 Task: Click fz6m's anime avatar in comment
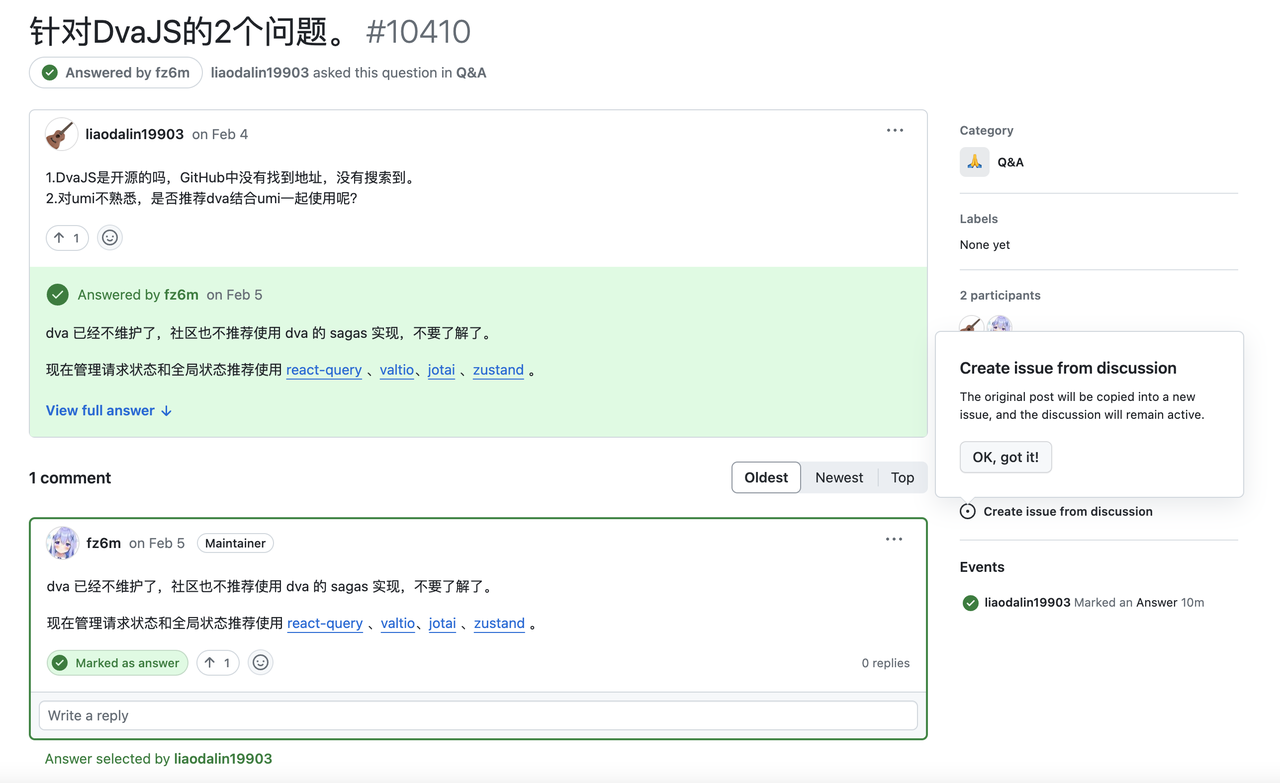[62, 543]
